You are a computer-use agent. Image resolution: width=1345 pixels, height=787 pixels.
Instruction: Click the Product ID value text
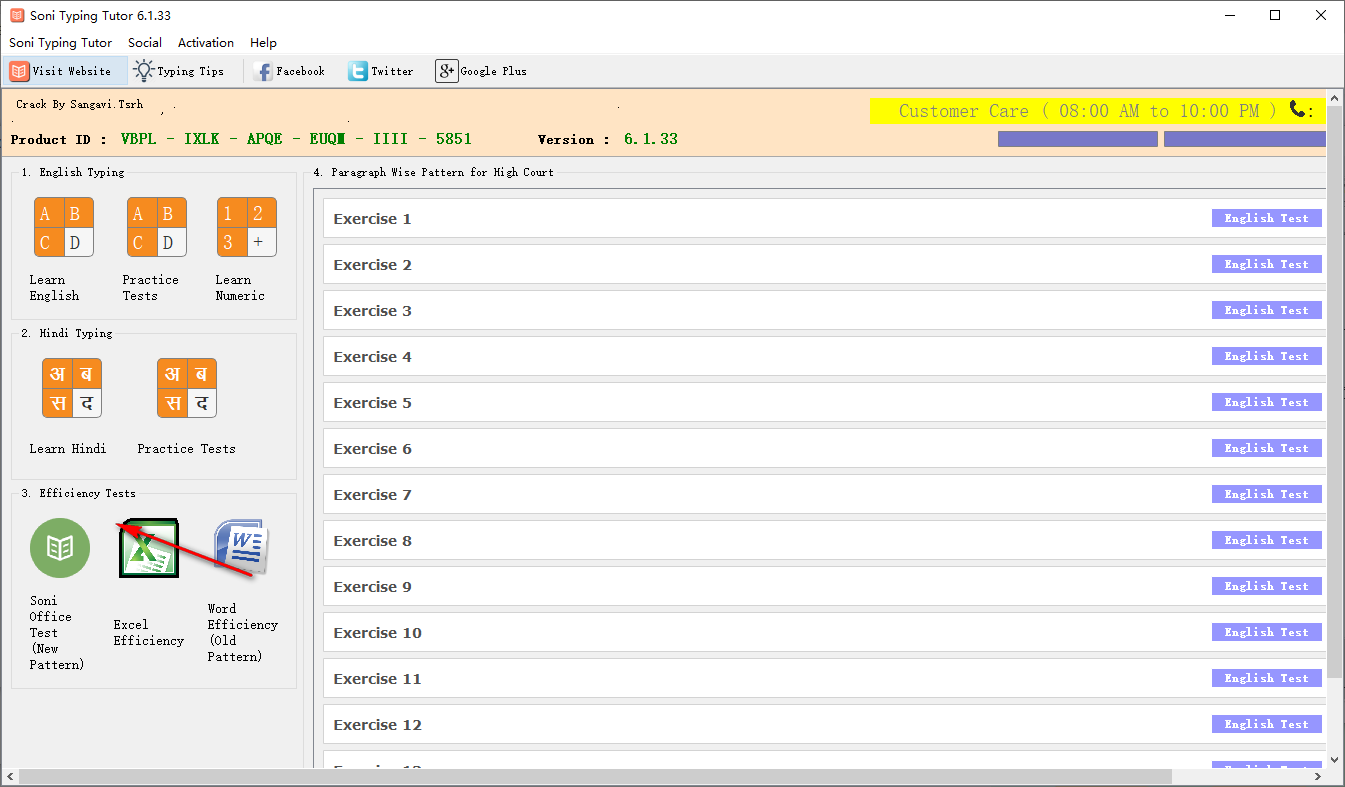pos(296,139)
